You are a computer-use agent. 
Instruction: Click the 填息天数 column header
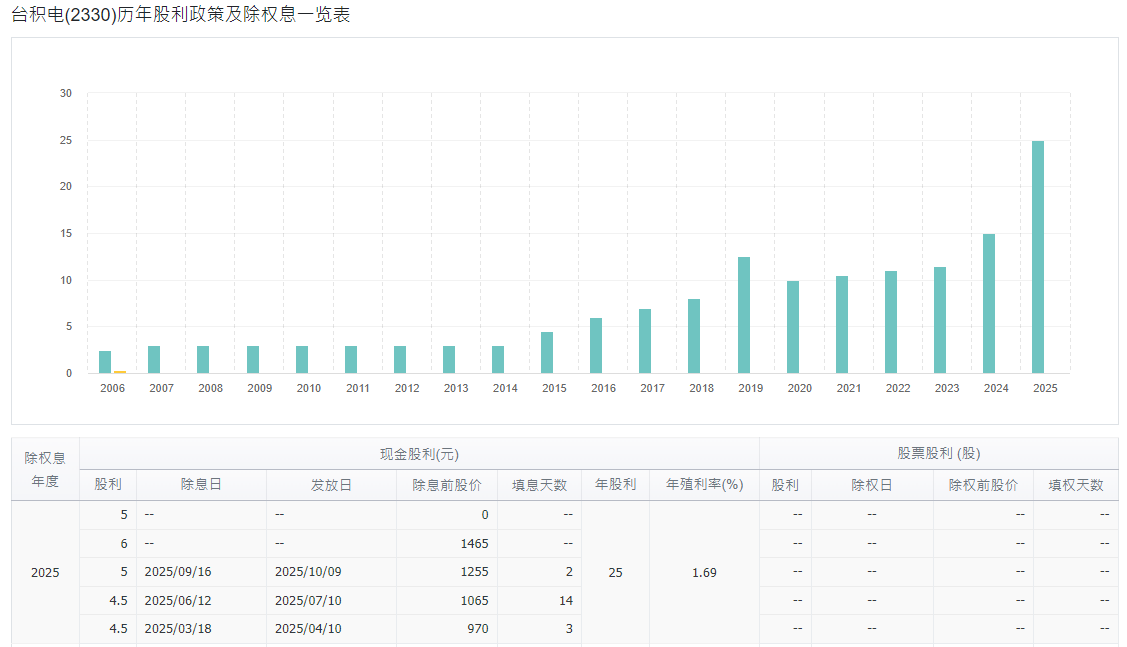point(539,485)
